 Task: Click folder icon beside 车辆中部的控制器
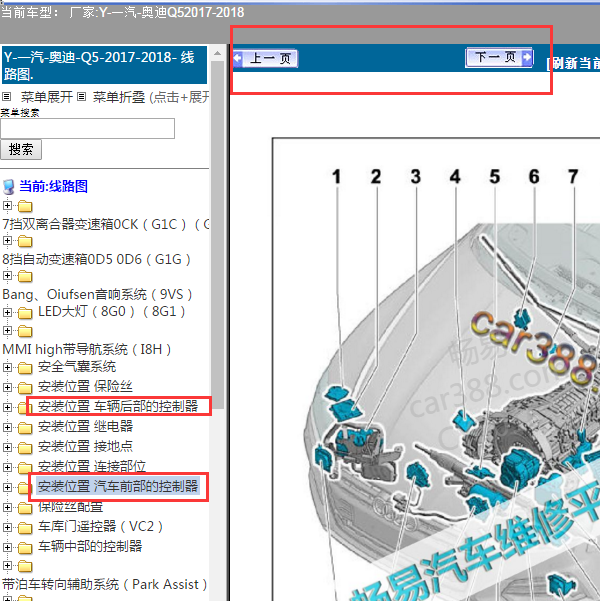[25, 548]
